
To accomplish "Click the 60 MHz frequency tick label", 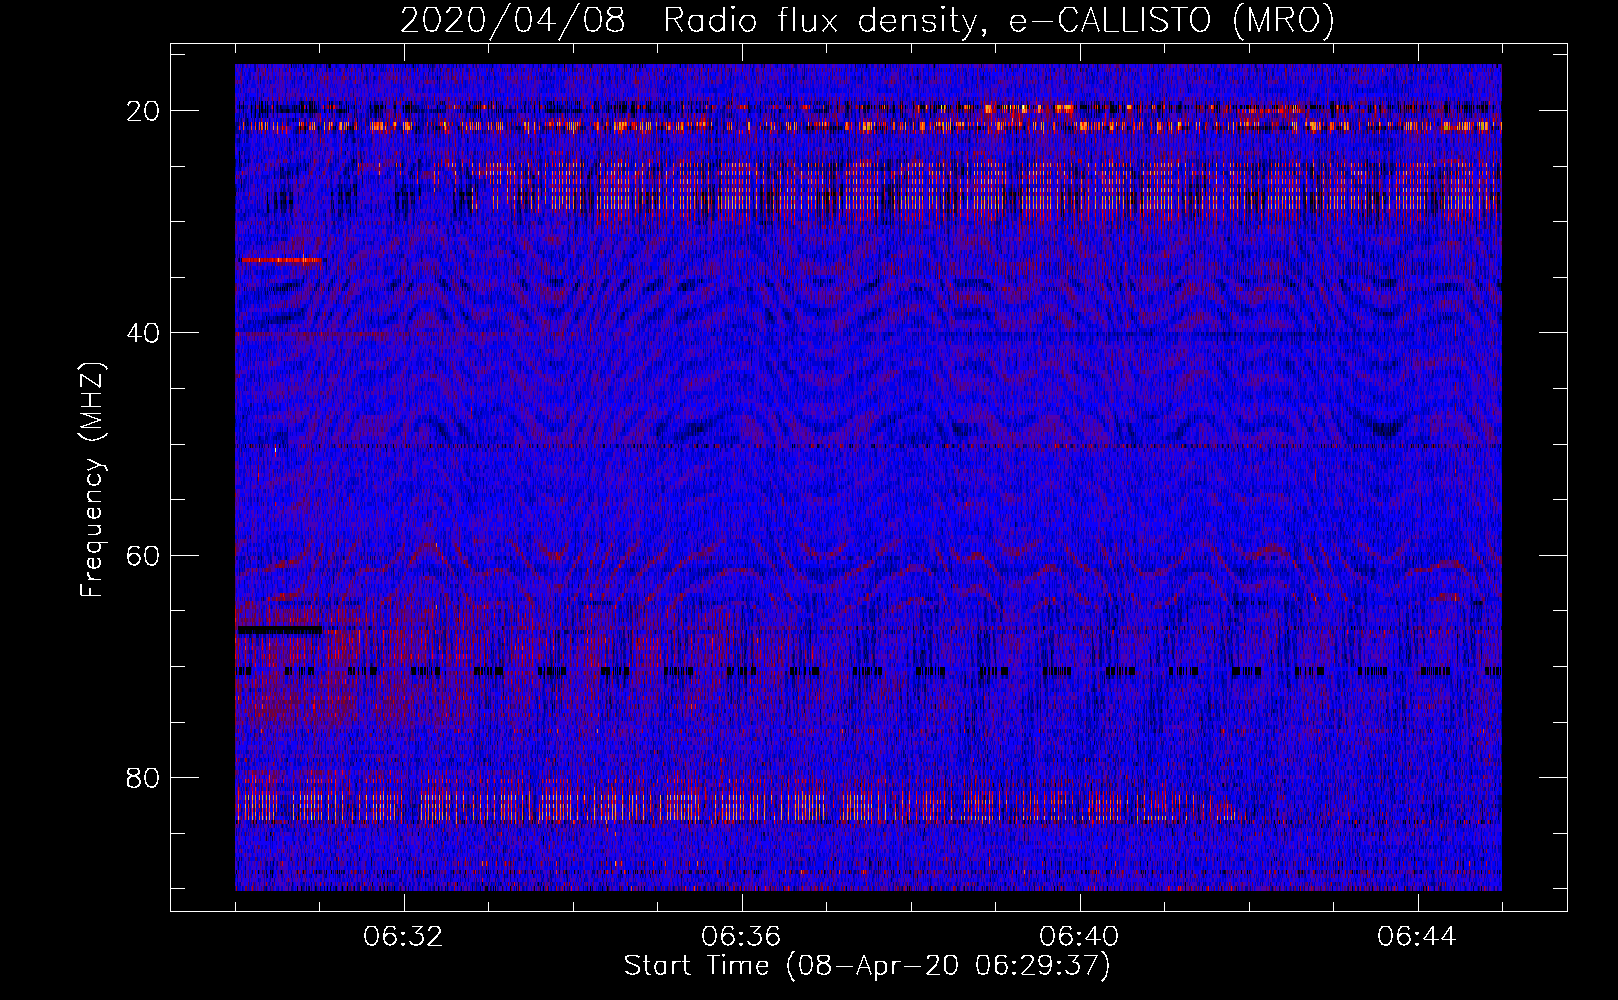I will click(144, 555).
